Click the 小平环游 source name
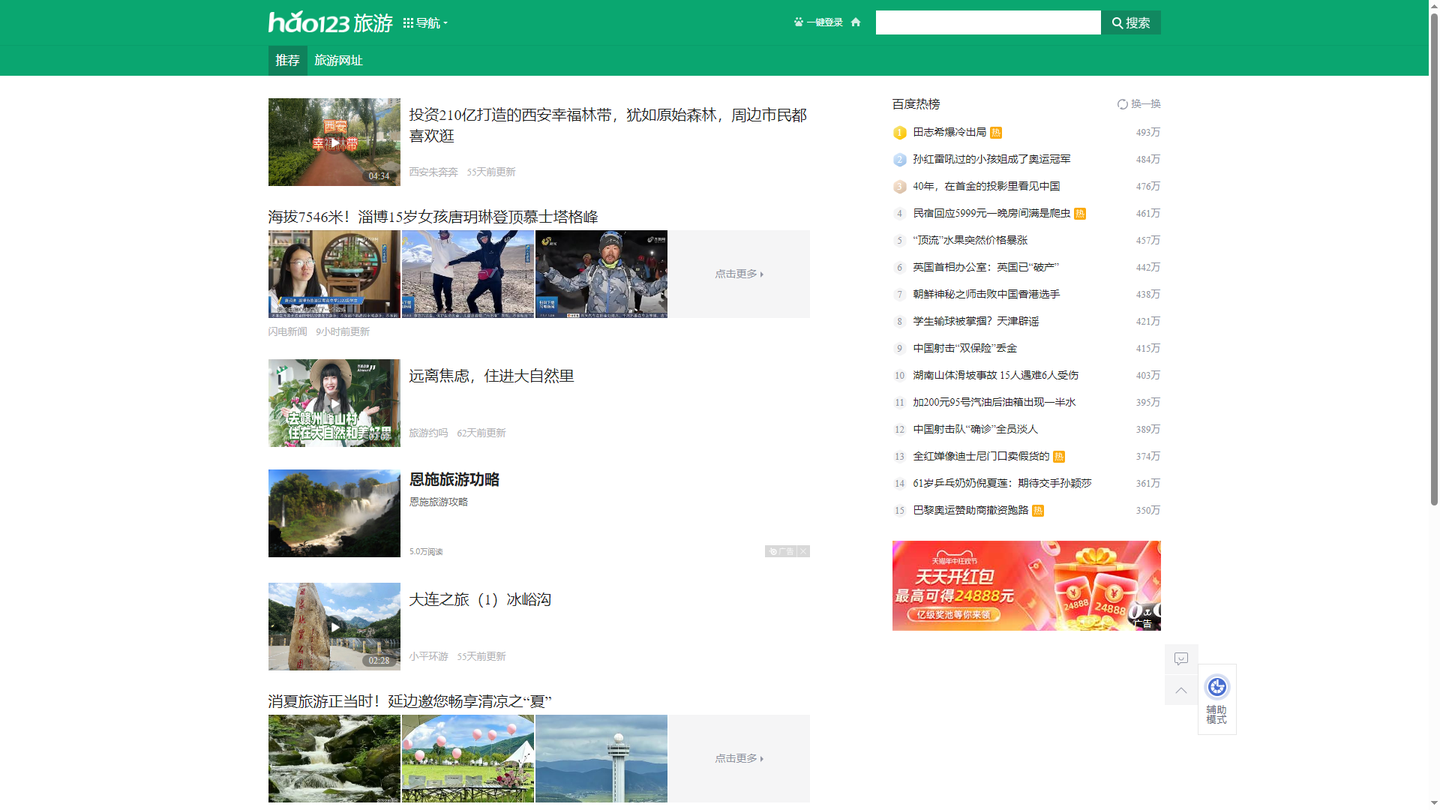Viewport: 1440px width, 810px height. click(x=428, y=657)
